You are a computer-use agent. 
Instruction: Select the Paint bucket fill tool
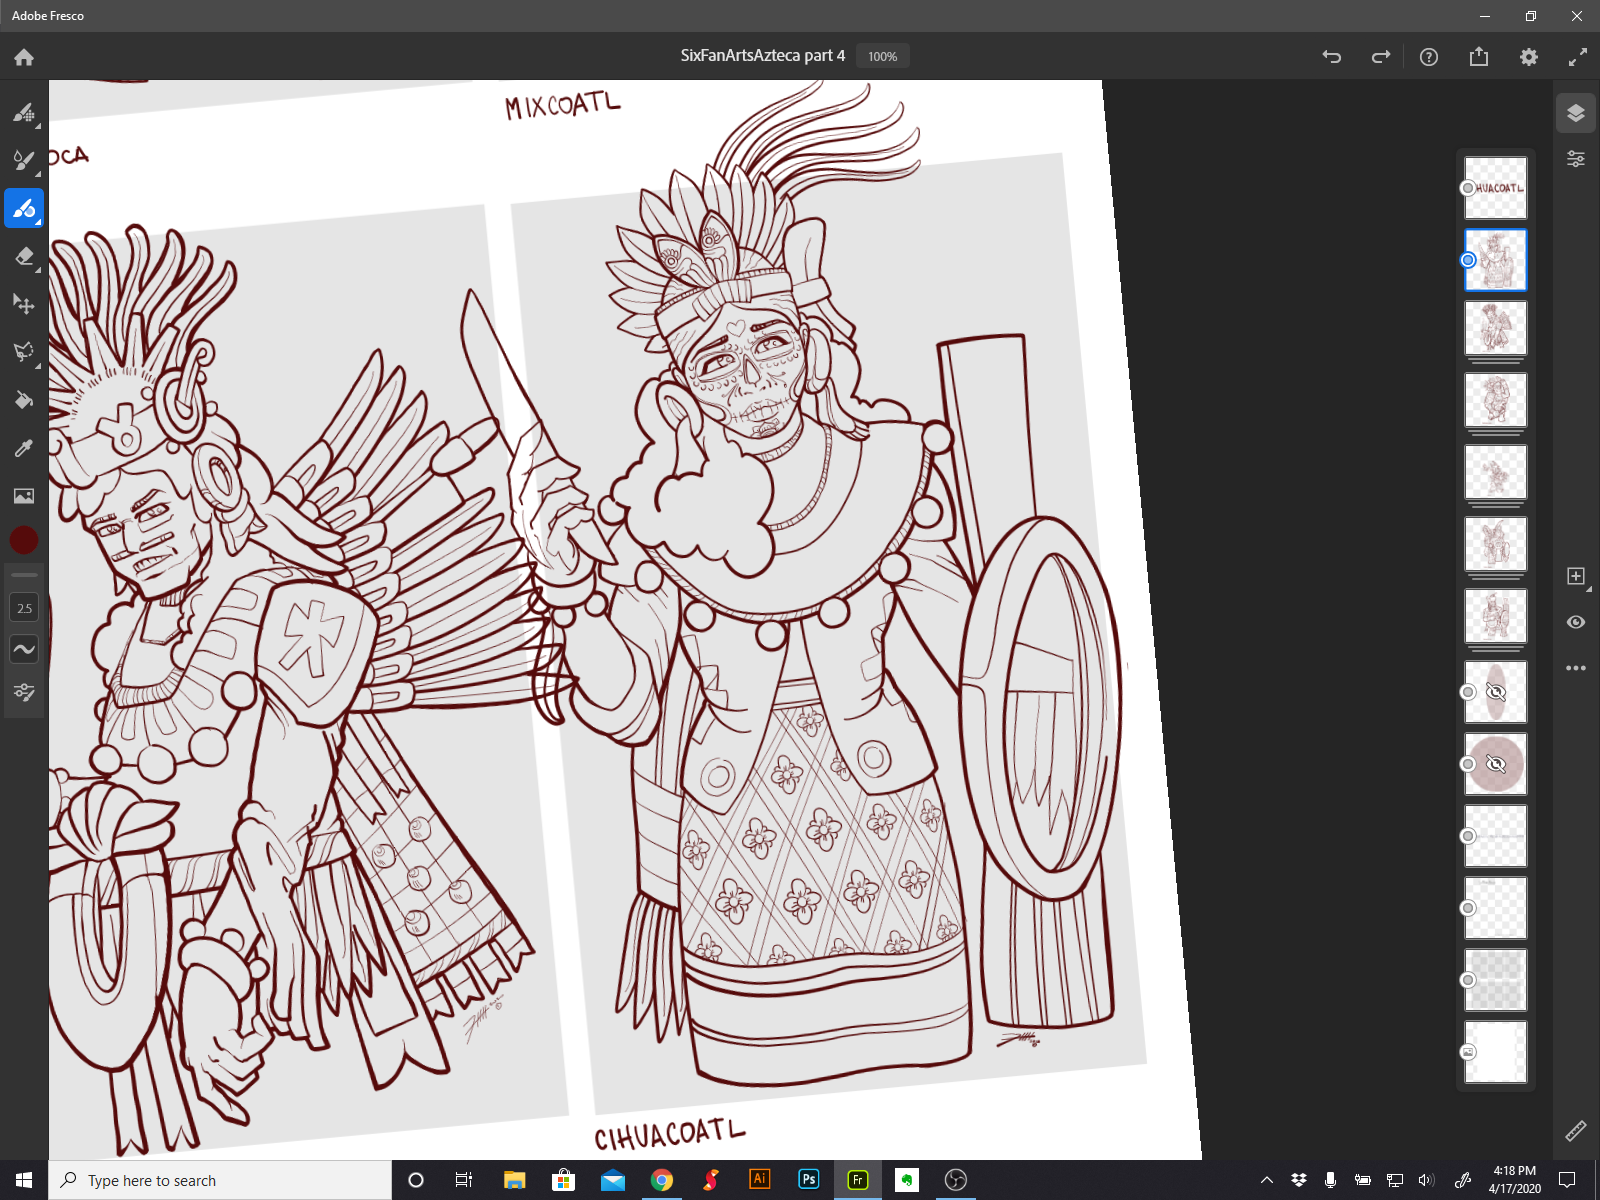pos(24,400)
